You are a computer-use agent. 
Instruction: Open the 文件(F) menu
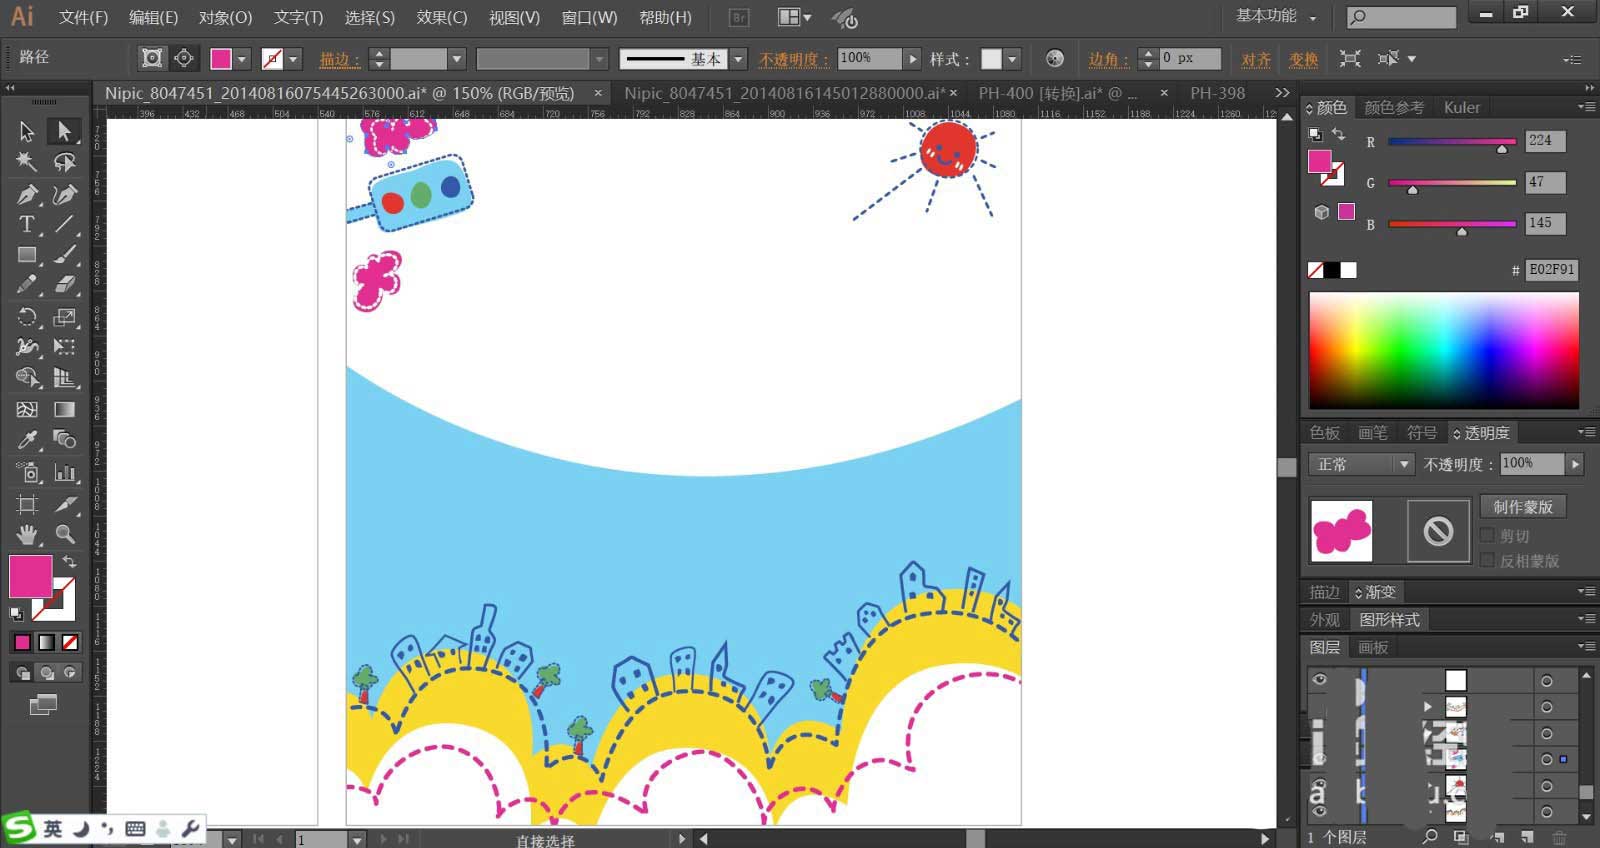[83, 17]
